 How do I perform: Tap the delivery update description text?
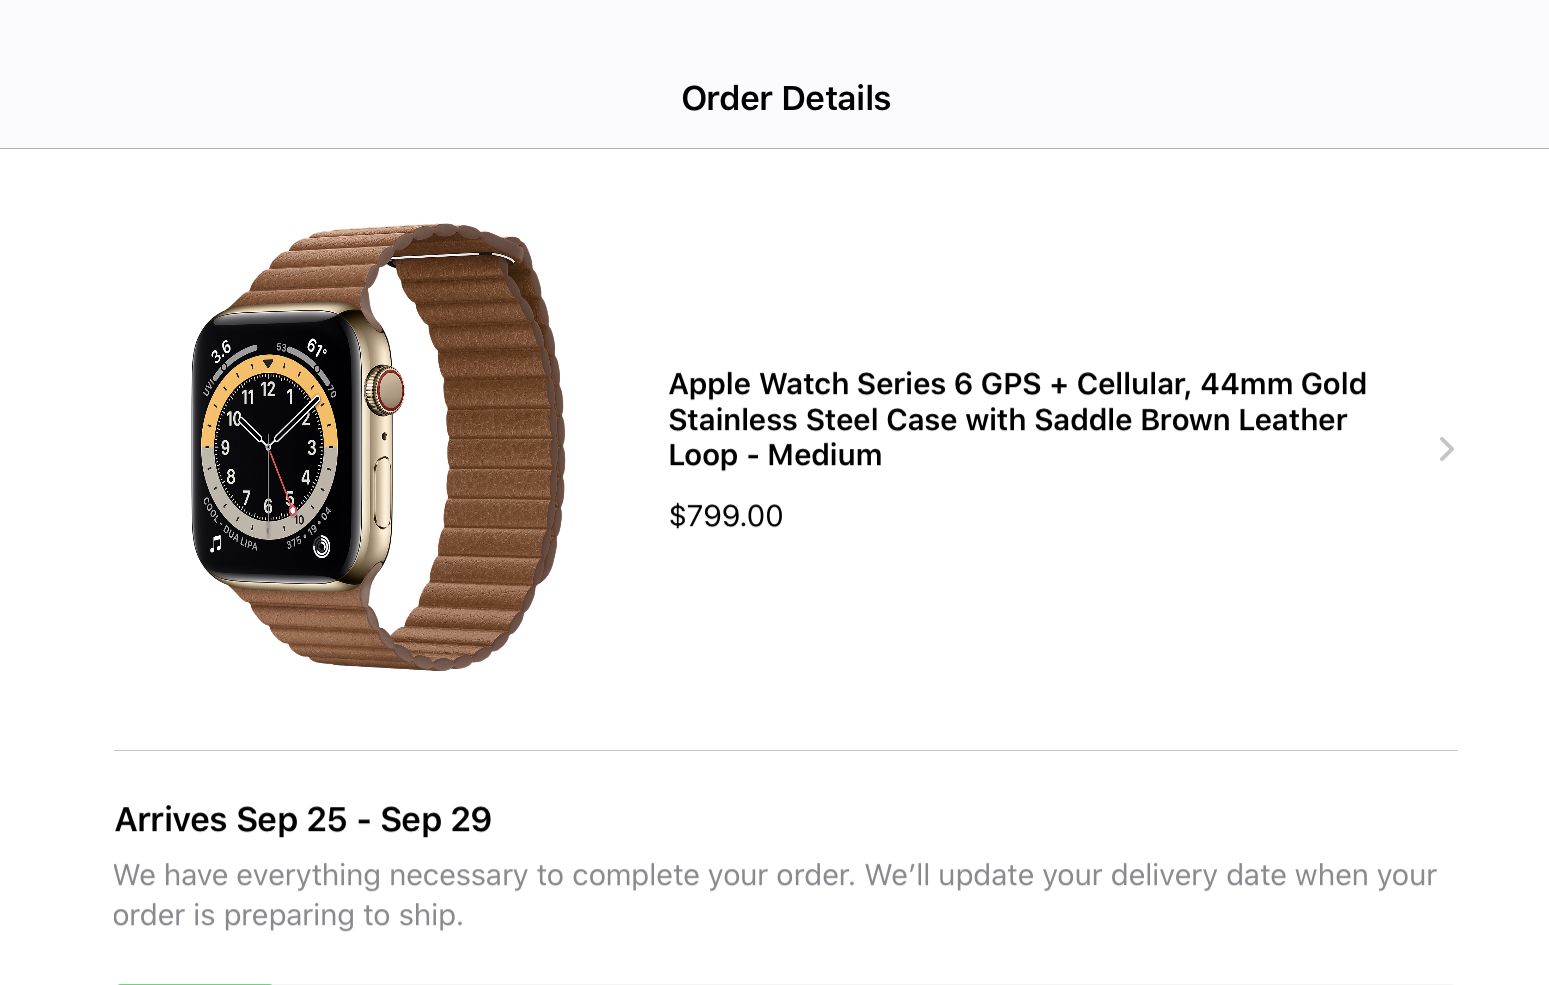pyautogui.click(x=775, y=895)
